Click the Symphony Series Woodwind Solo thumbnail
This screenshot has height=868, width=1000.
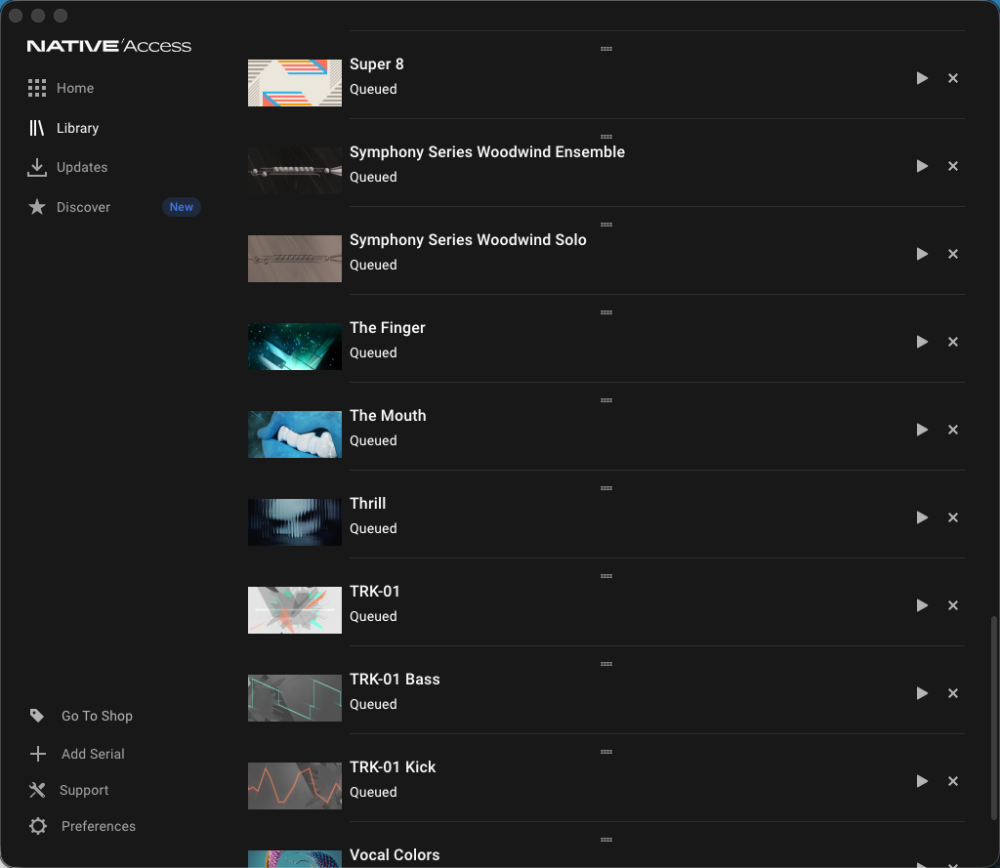click(295, 259)
